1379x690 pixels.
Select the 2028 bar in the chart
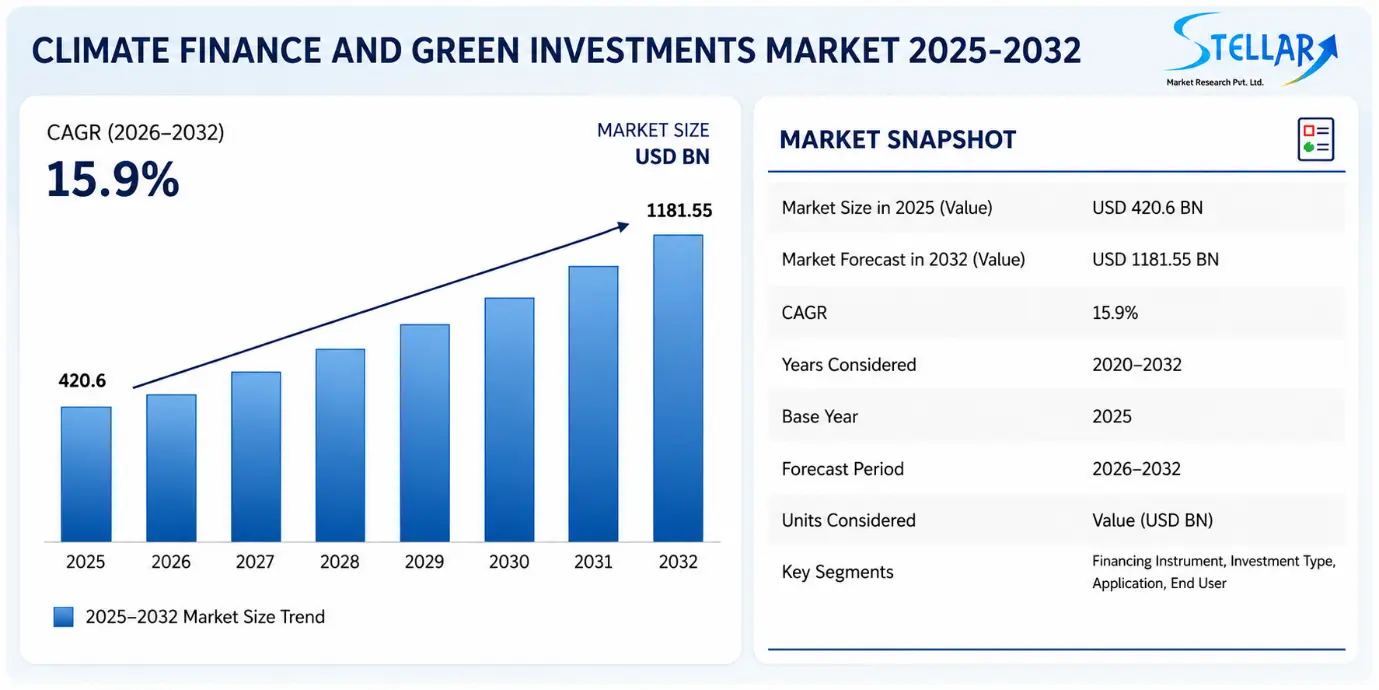point(340,445)
